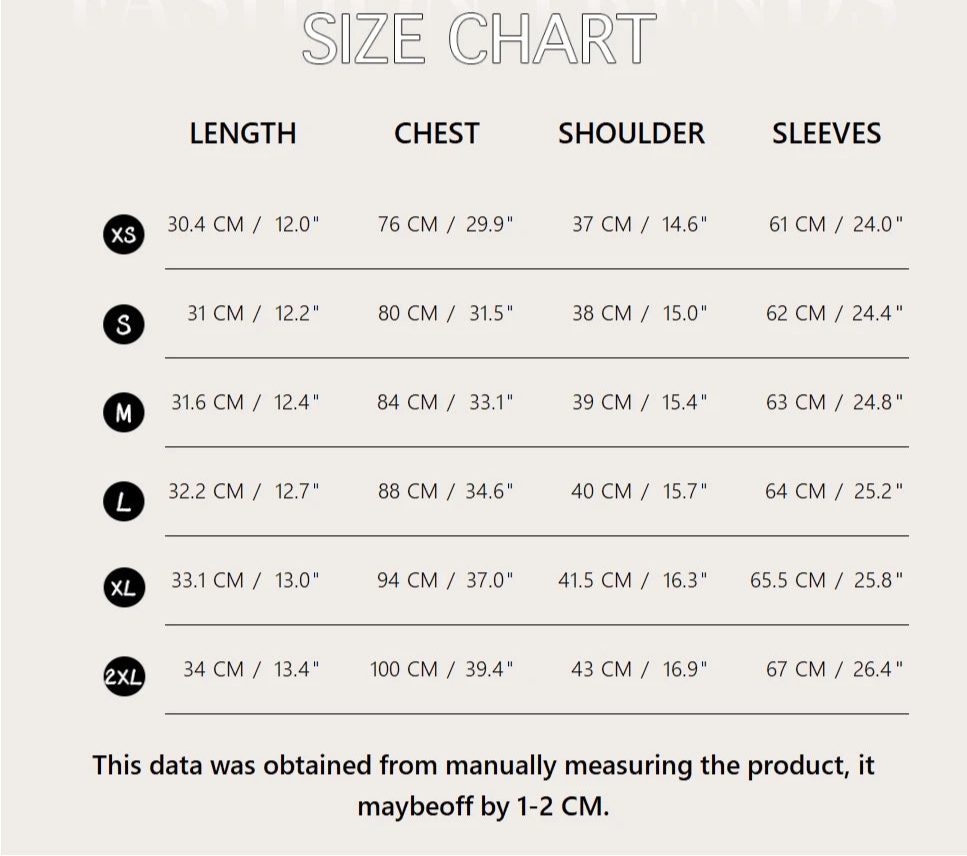Click the SLEEVES column header
This screenshot has width=967, height=856.
click(827, 133)
